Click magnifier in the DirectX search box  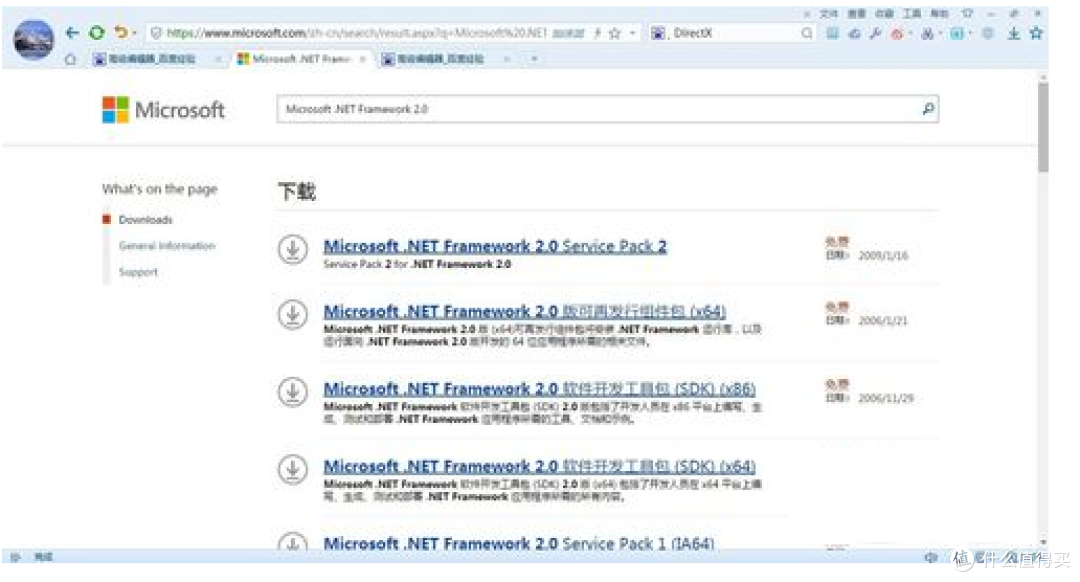point(807,33)
